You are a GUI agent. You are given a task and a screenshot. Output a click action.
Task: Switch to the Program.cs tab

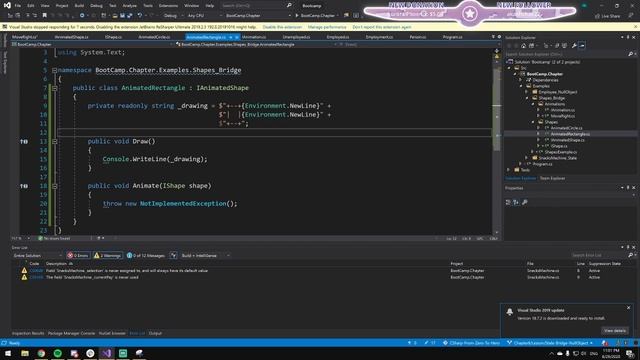pos(452,37)
